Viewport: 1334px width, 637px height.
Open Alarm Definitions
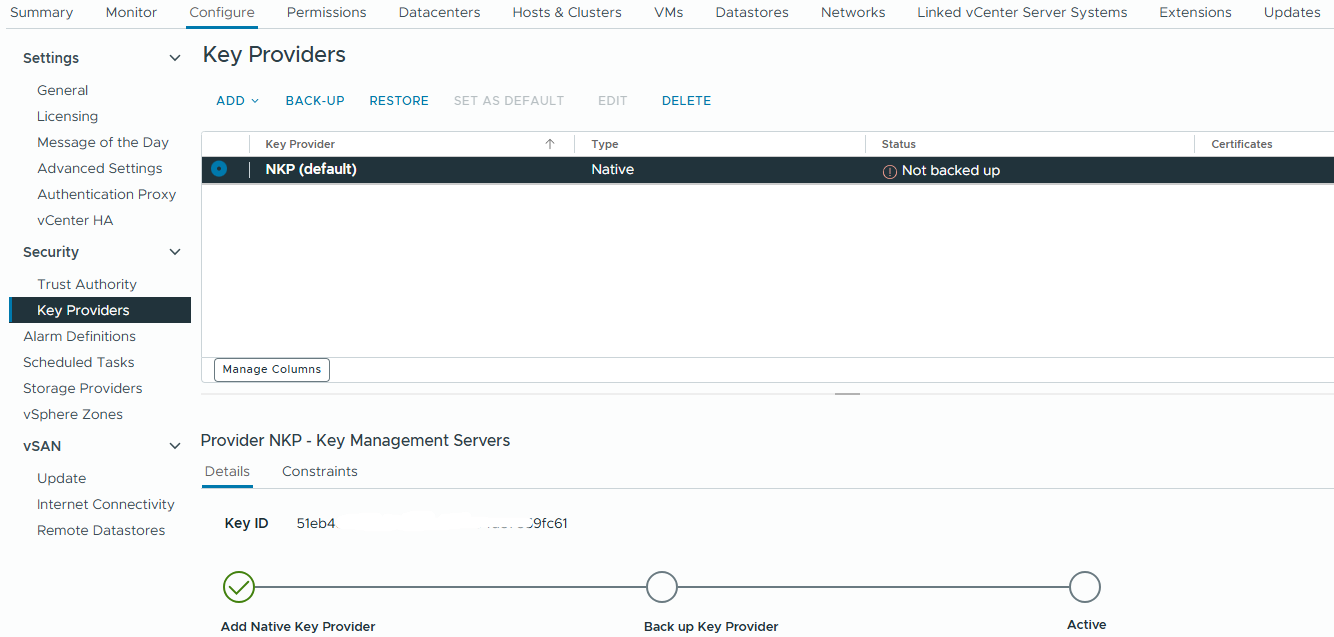click(80, 336)
